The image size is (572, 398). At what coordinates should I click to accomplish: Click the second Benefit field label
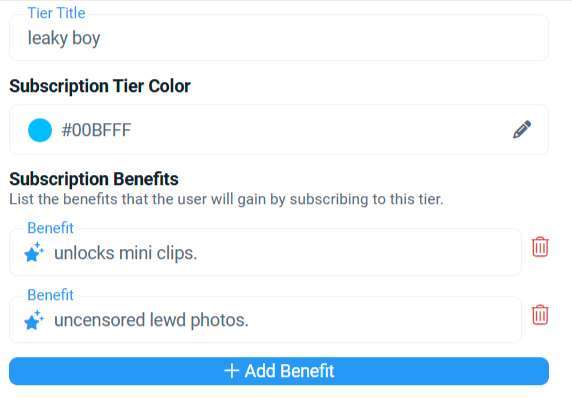point(50,295)
